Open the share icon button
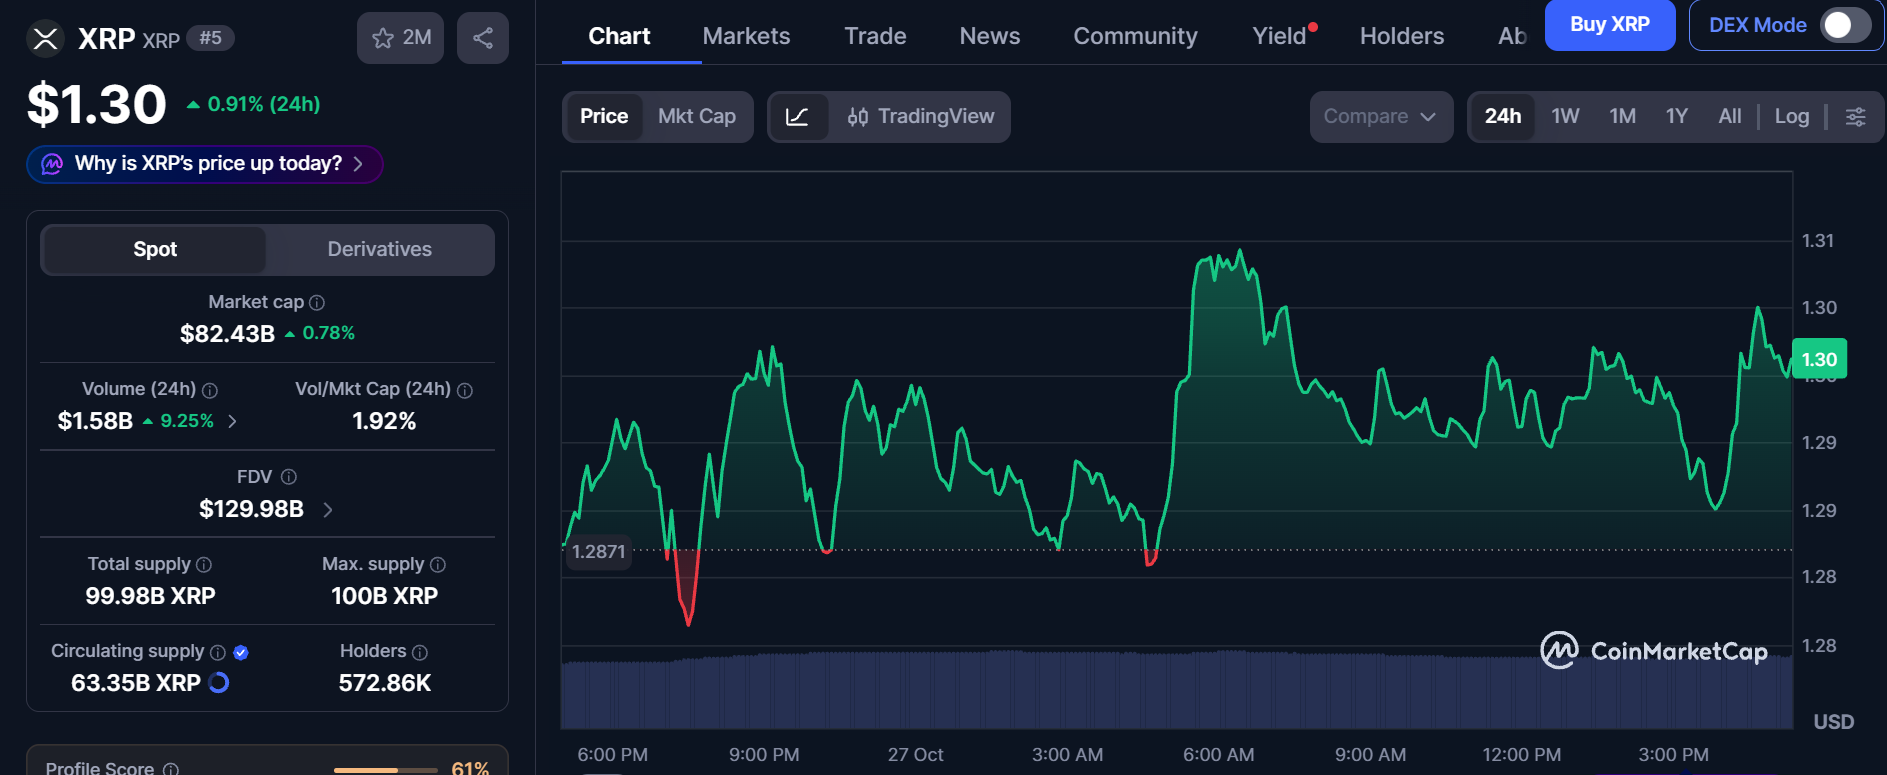The width and height of the screenshot is (1887, 775). (483, 38)
